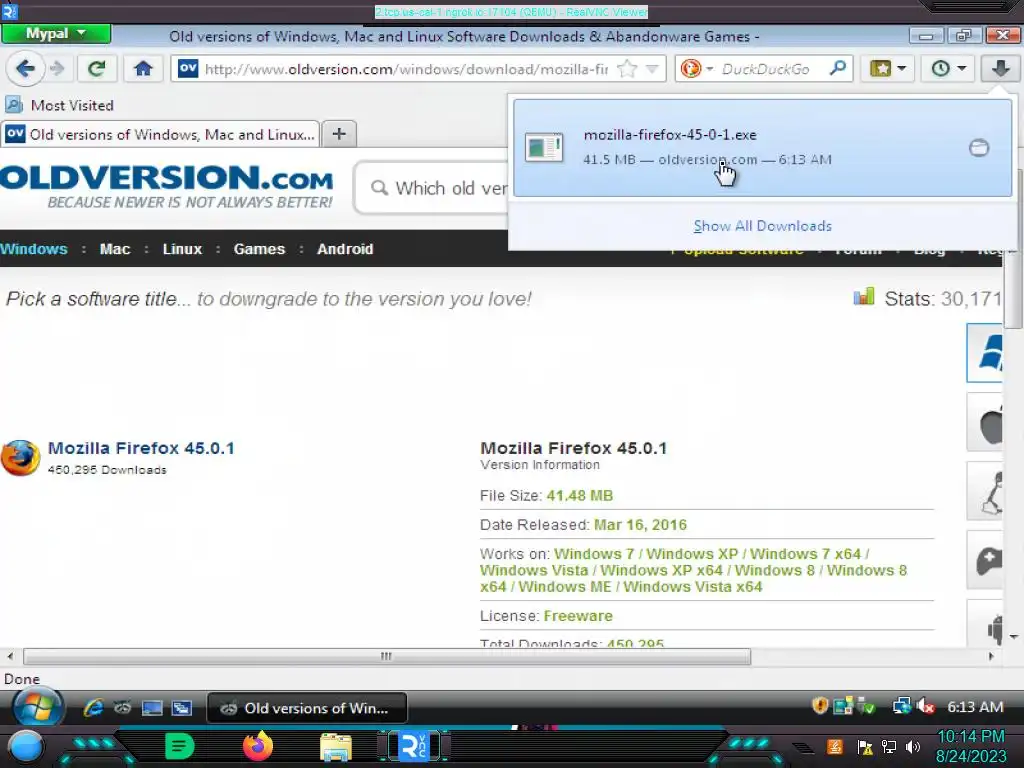The image size is (1024, 768).
Task: Select Games in the site navigation
Action: click(259, 249)
